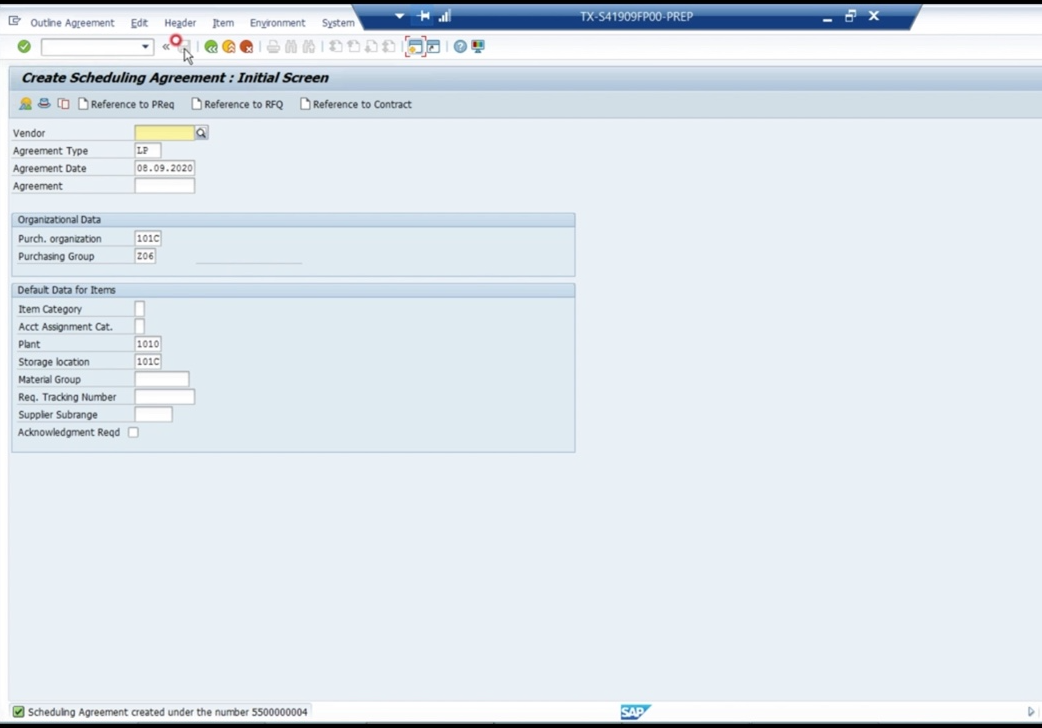Image resolution: width=1042 pixels, height=728 pixels.
Task: Click the Last Page icon
Action: tap(389, 47)
